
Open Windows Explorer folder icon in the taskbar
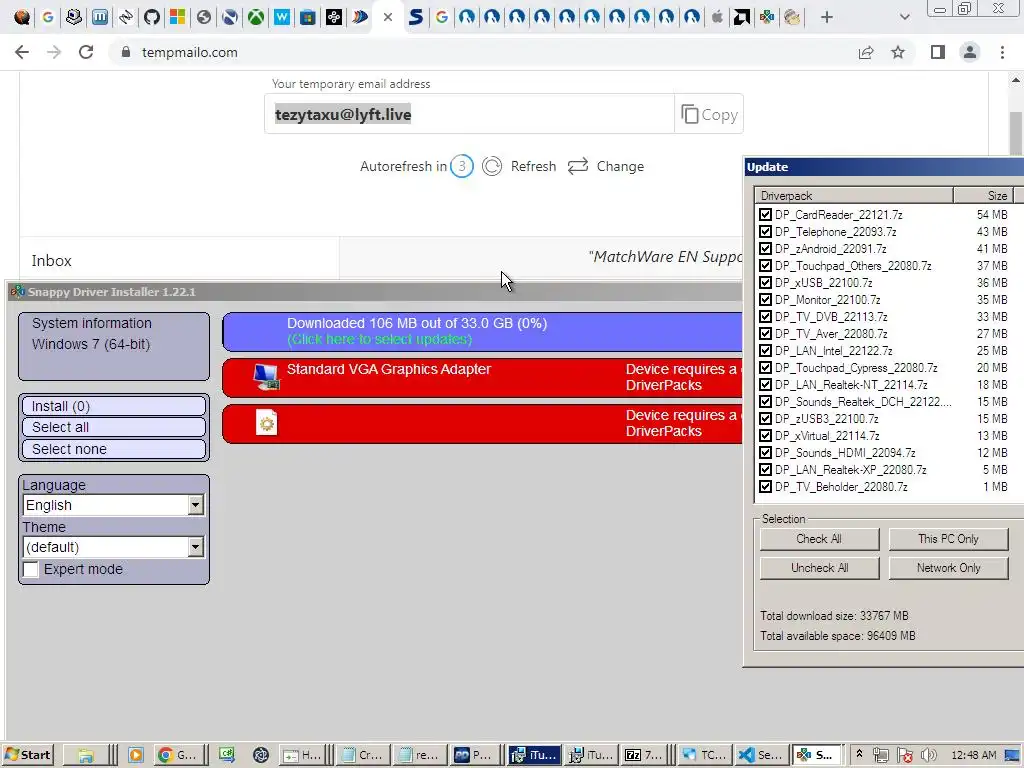pyautogui.click(x=86, y=755)
